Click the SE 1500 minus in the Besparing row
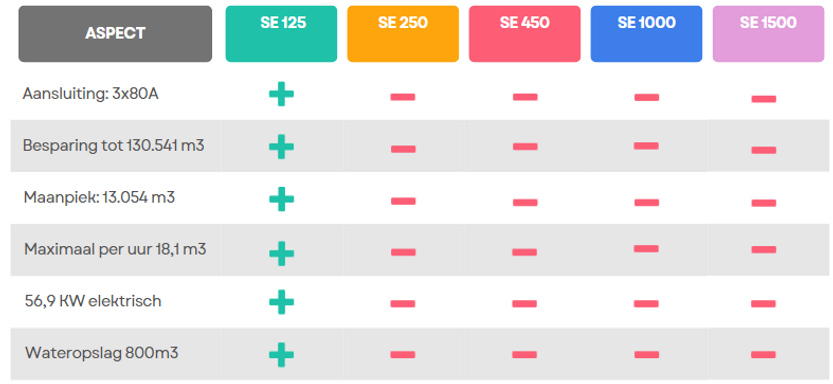 click(763, 150)
